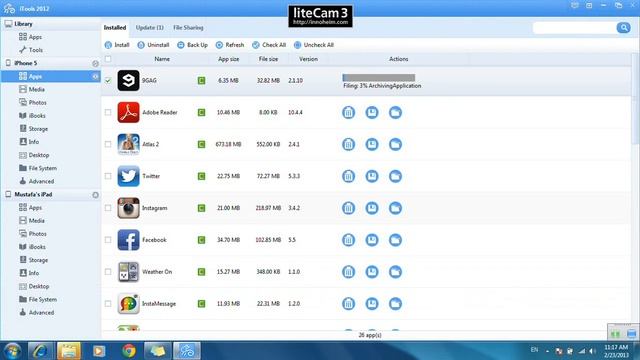The width and height of the screenshot is (640, 360).
Task: Check the Atlas 2 checkbox
Action: (108, 144)
